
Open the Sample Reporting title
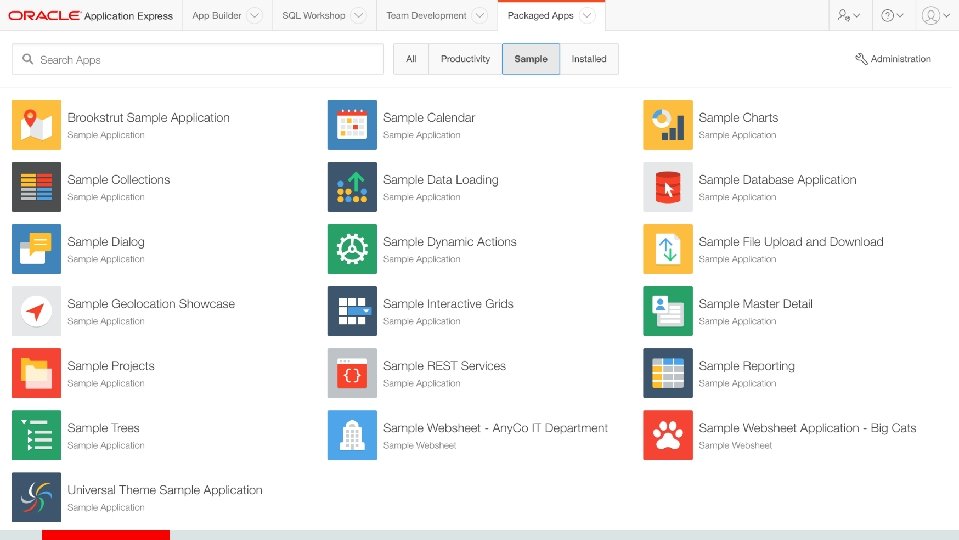pos(746,366)
